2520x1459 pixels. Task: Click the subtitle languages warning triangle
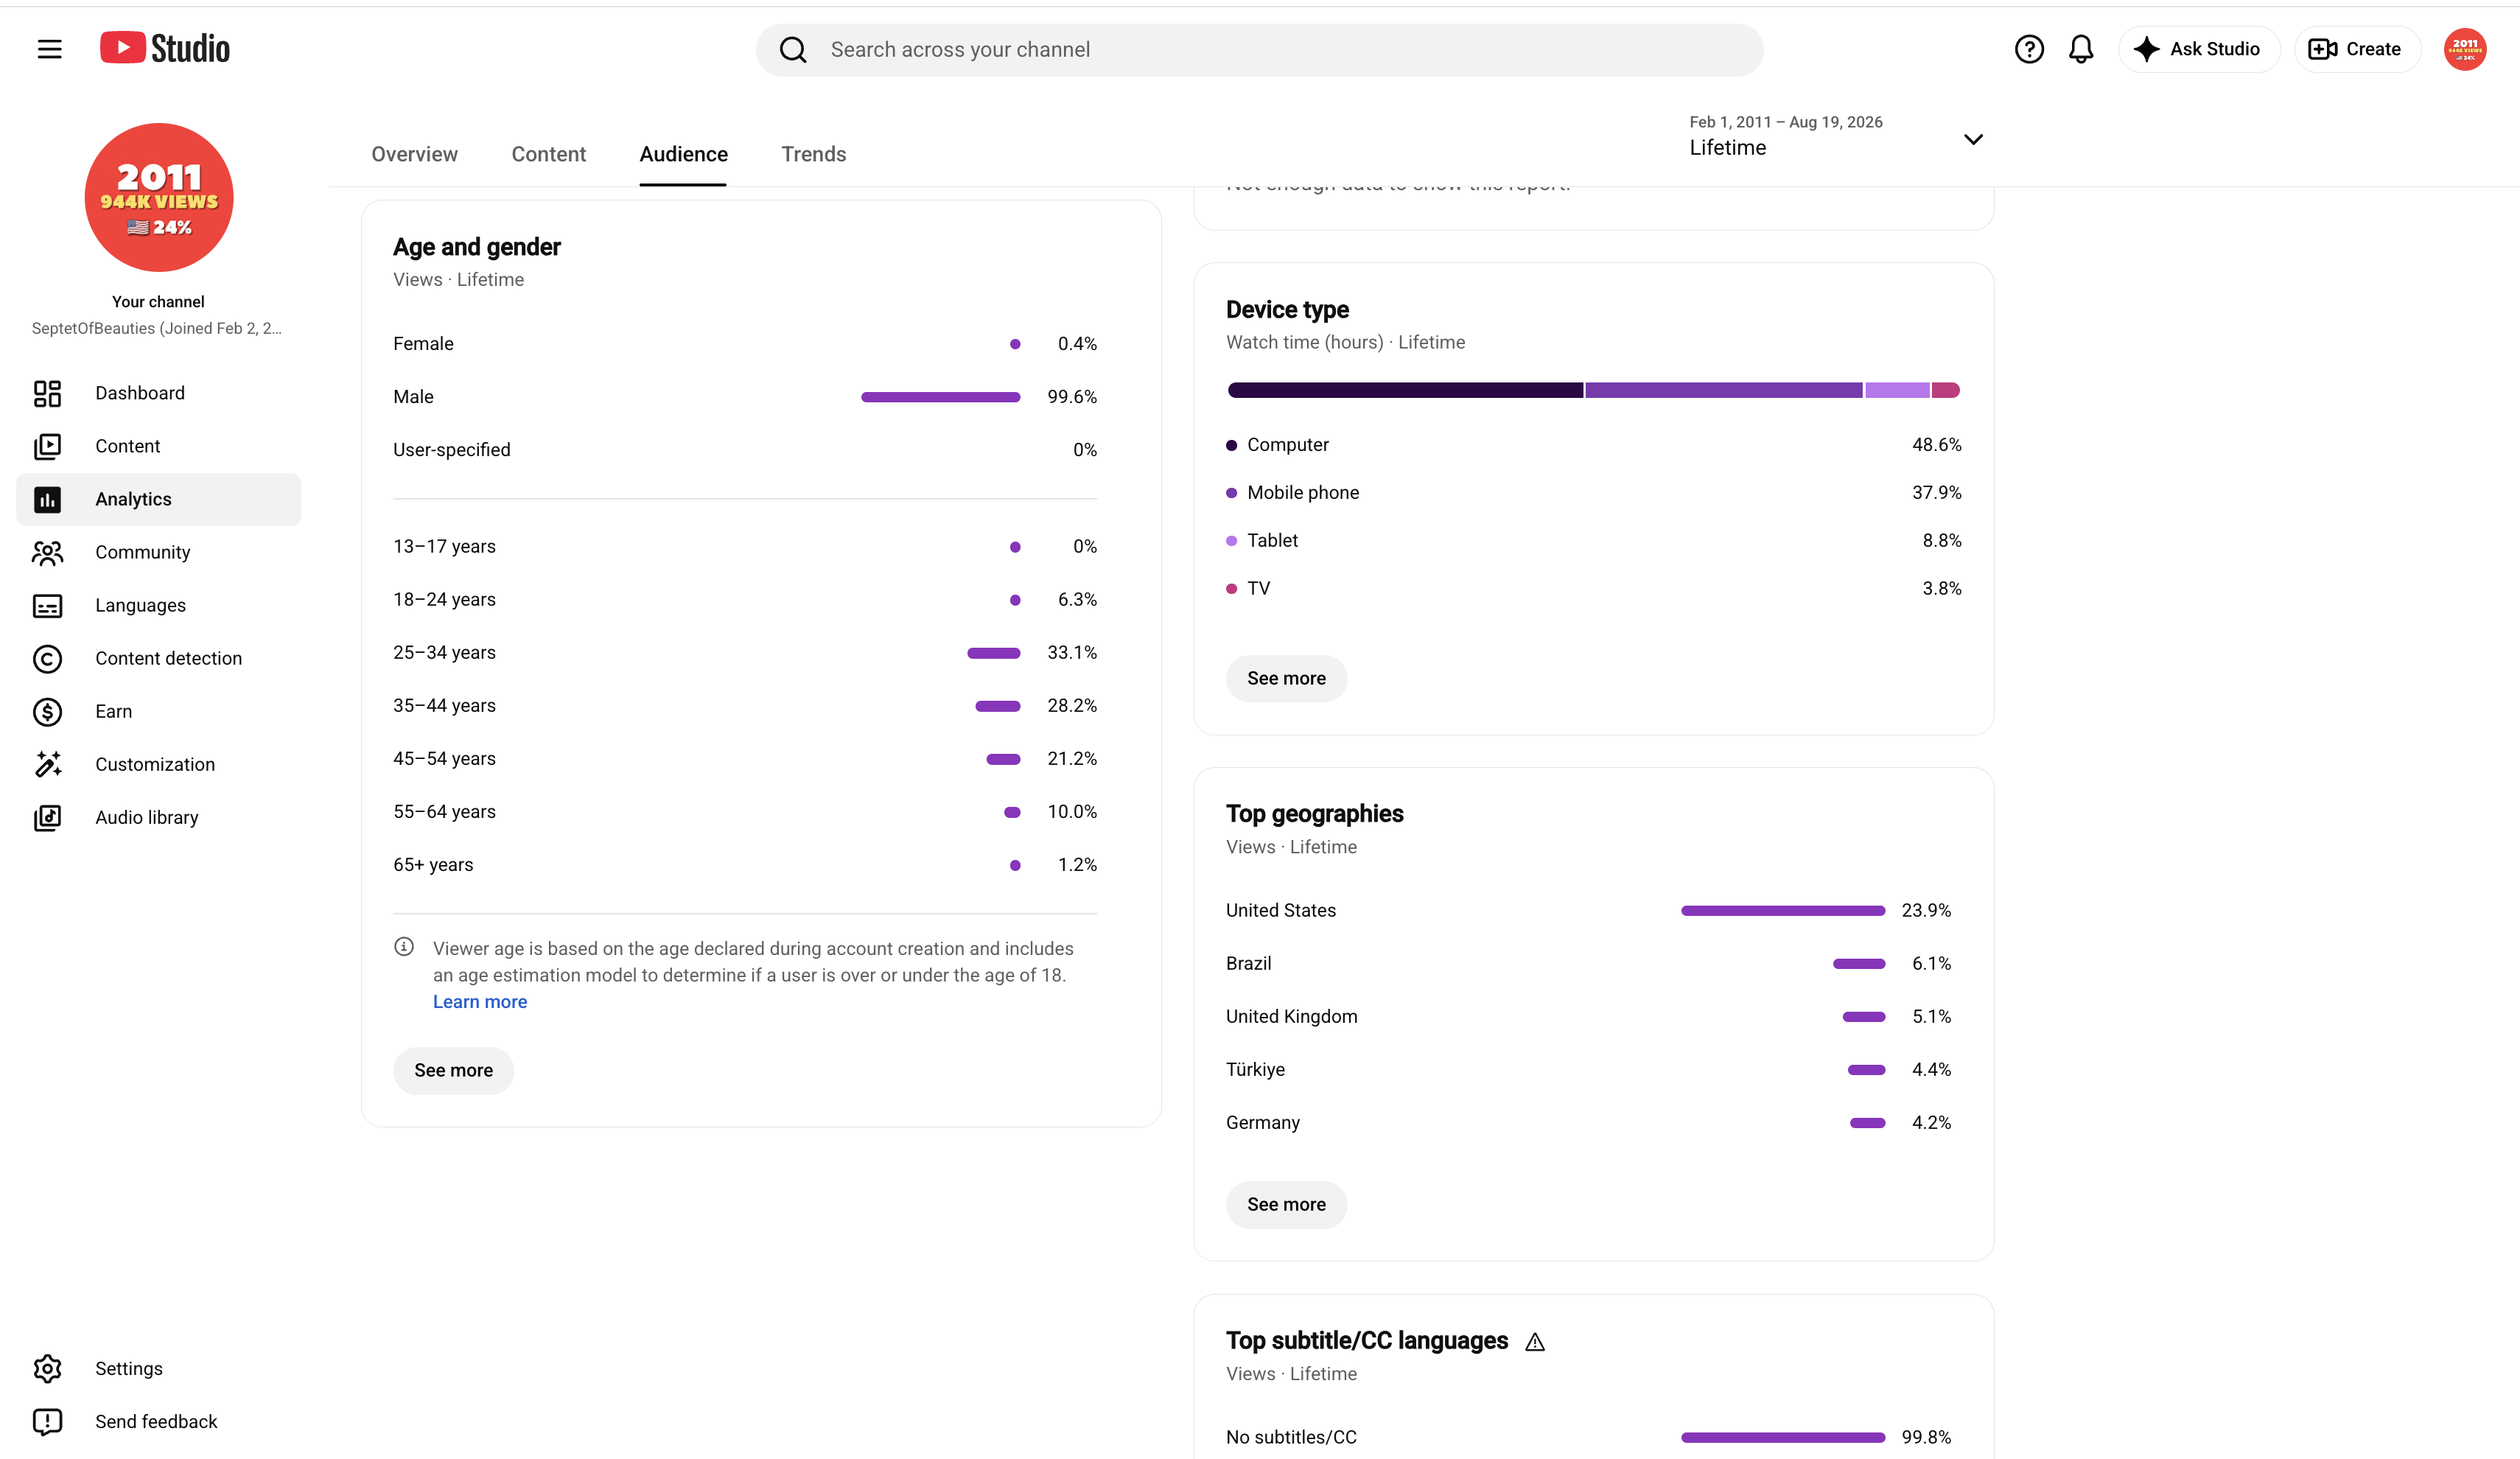(x=1534, y=1342)
